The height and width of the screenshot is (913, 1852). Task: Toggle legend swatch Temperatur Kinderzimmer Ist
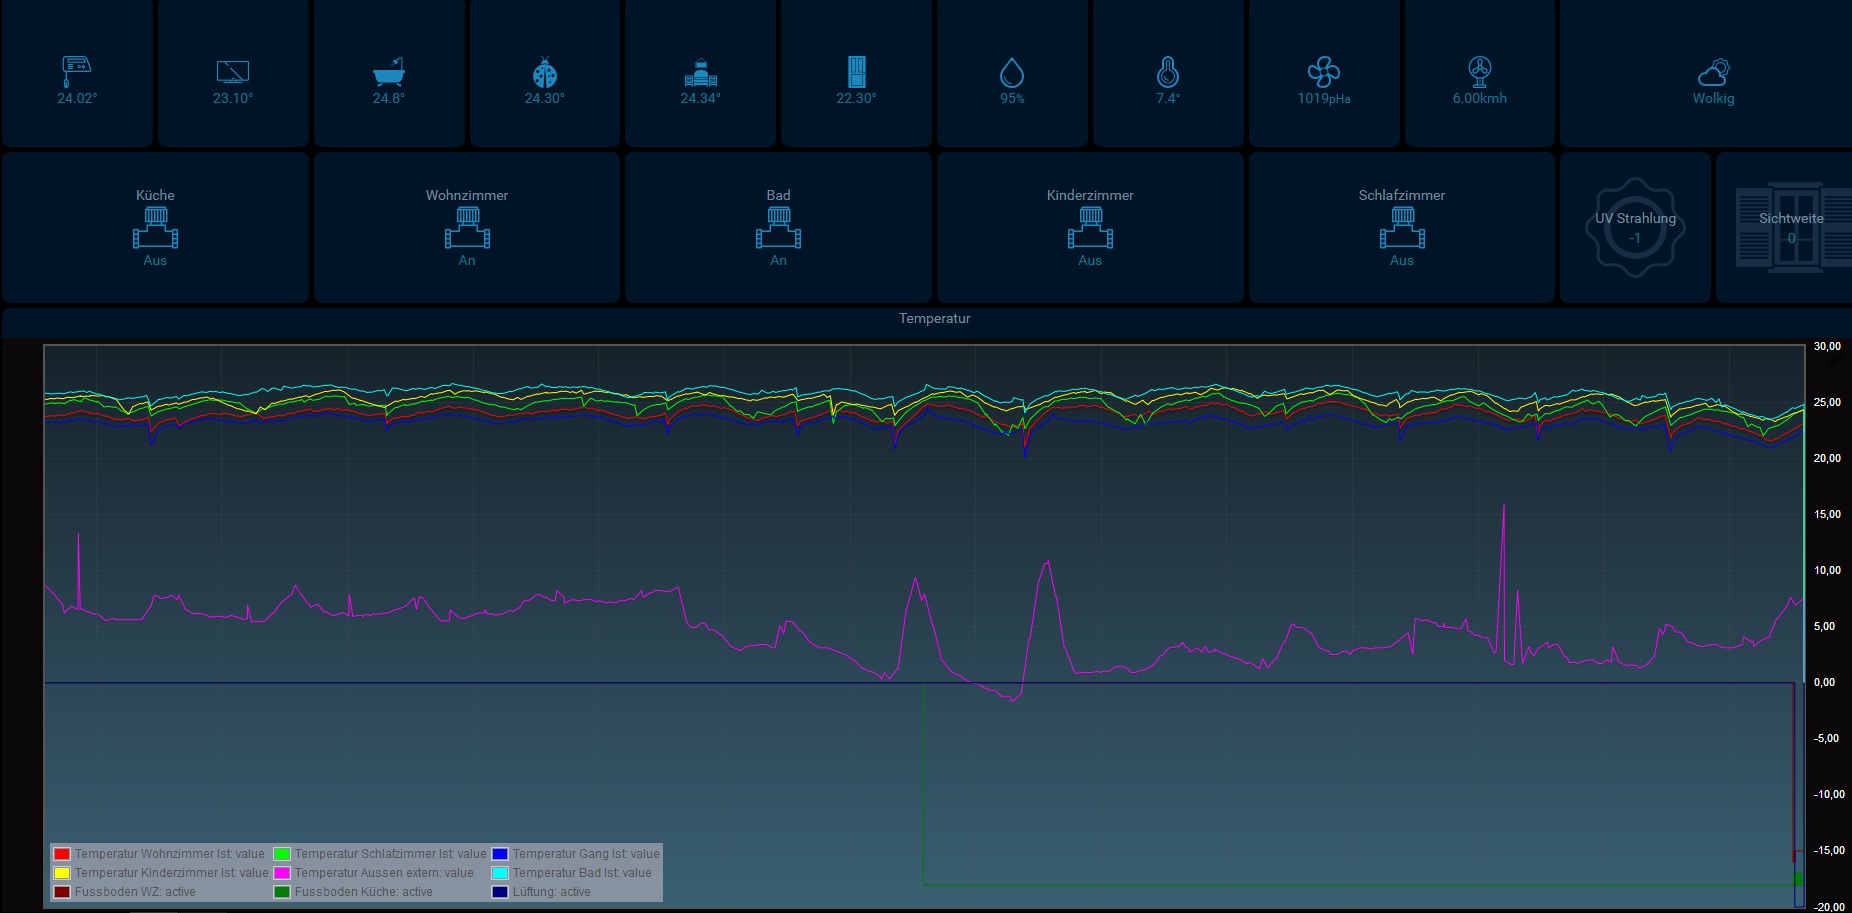(x=62, y=873)
